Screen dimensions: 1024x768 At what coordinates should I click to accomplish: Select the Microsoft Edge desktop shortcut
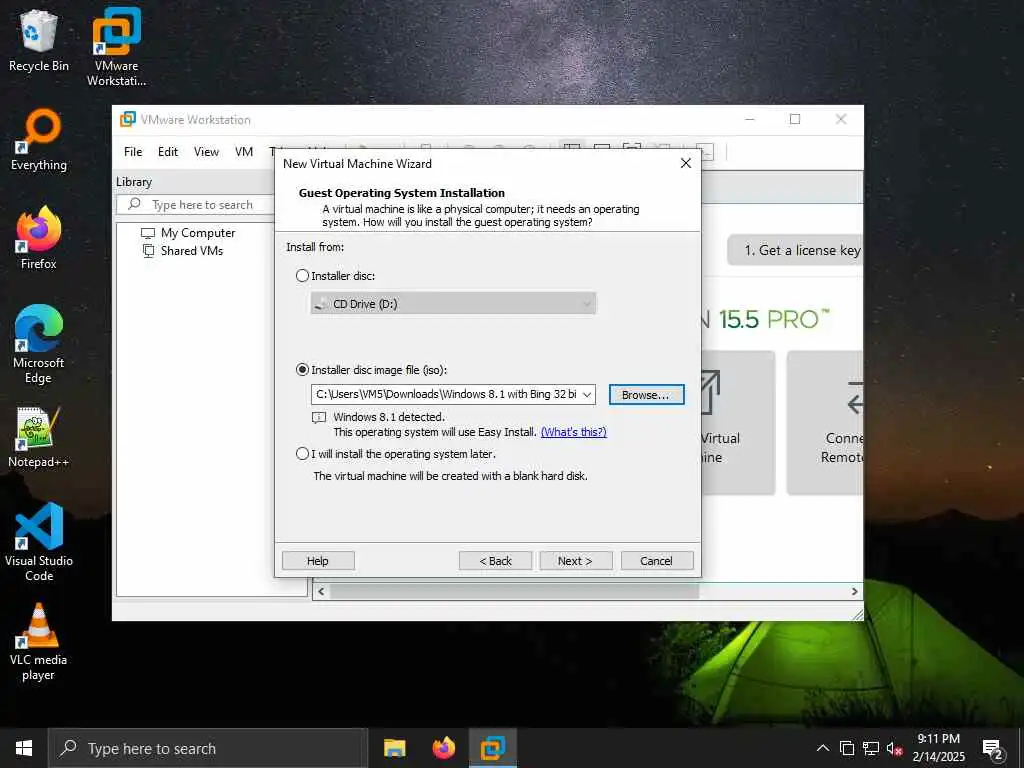coord(39,344)
